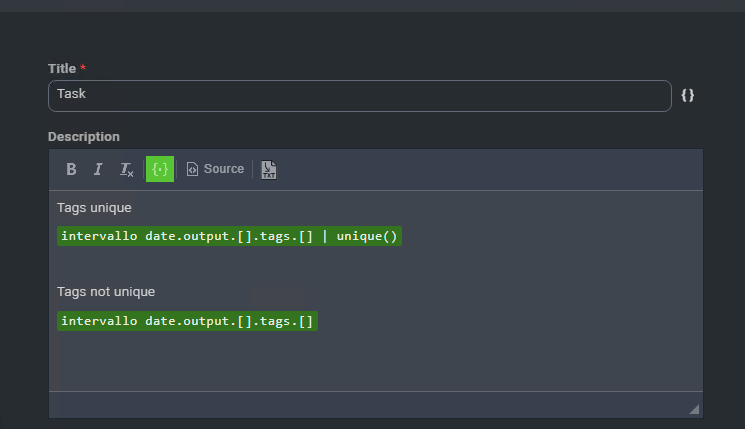The width and height of the screenshot is (745, 429).
Task: Click the green curly-braces placeholder button
Action: [x=159, y=170]
